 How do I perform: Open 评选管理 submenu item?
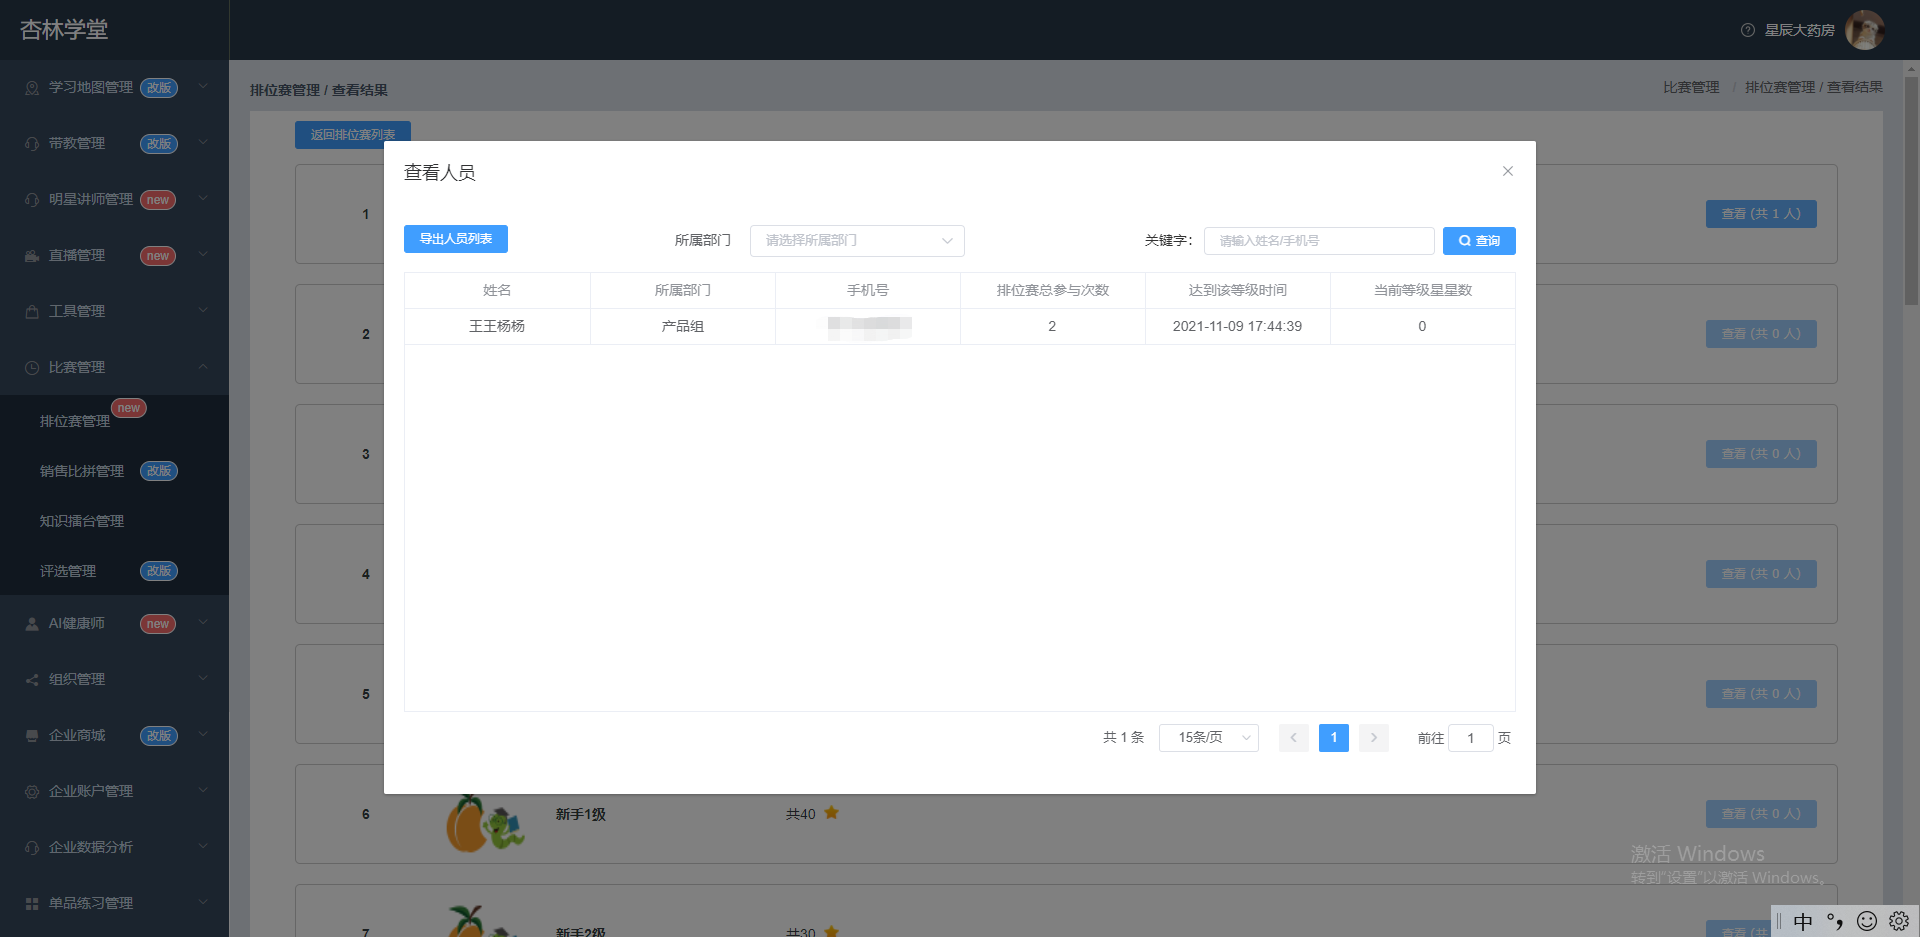(114, 571)
